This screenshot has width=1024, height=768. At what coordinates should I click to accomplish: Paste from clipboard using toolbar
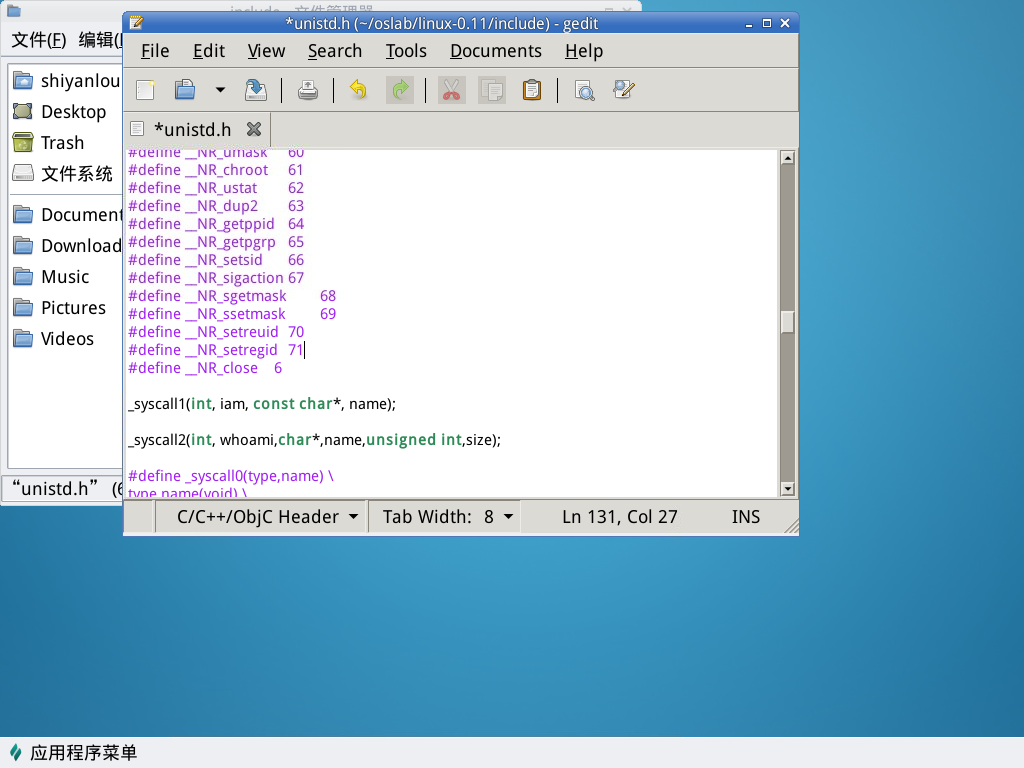pyautogui.click(x=532, y=90)
